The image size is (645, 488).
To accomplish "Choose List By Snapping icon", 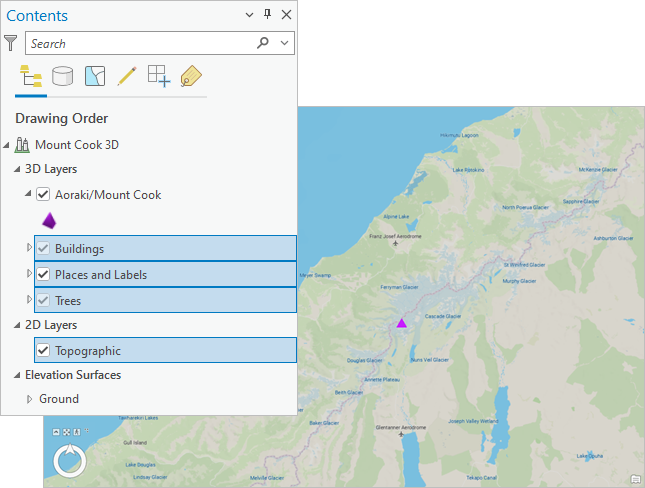I will pyautogui.click(x=159, y=76).
